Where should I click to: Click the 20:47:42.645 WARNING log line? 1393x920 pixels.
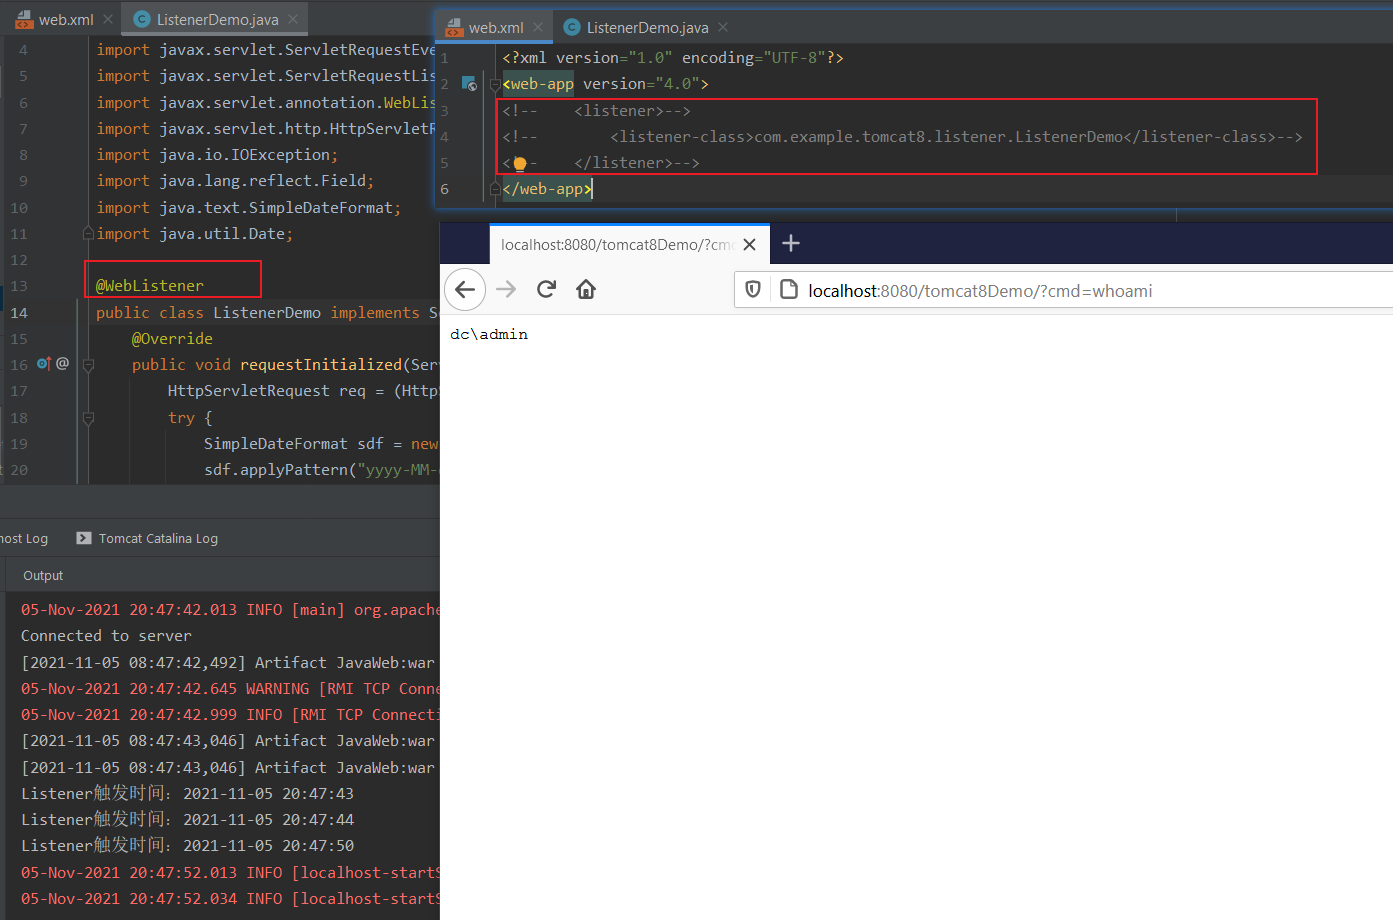pyautogui.click(x=230, y=689)
